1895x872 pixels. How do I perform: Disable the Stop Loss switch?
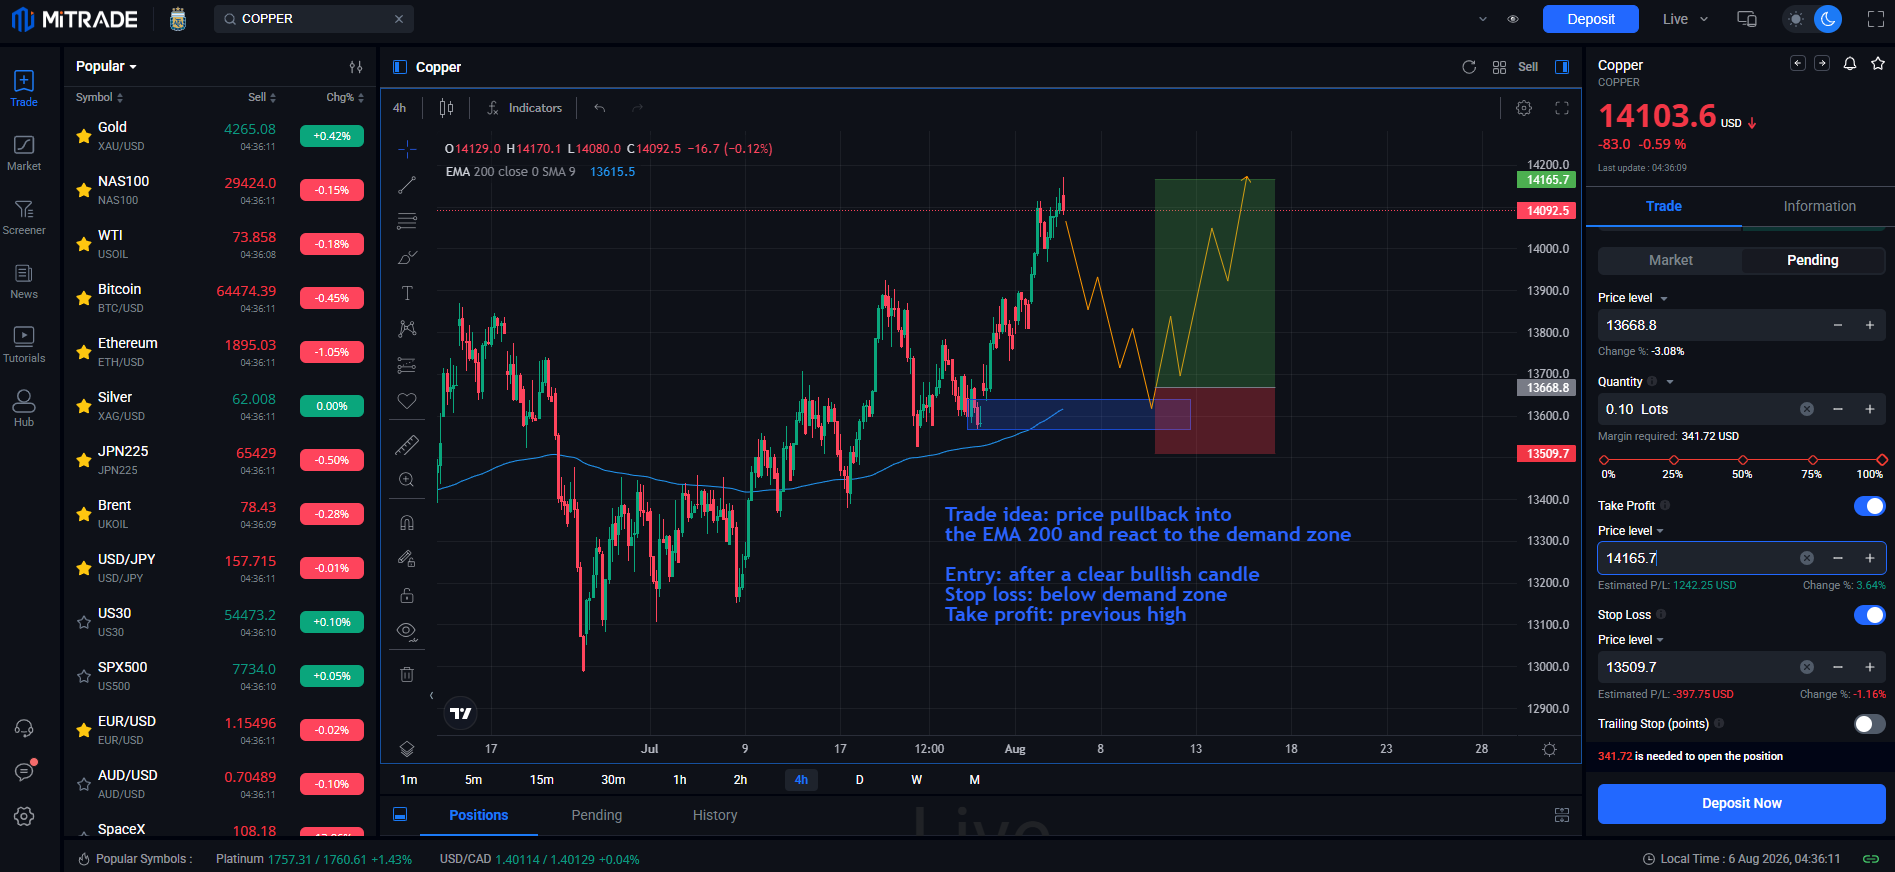coord(1869,615)
